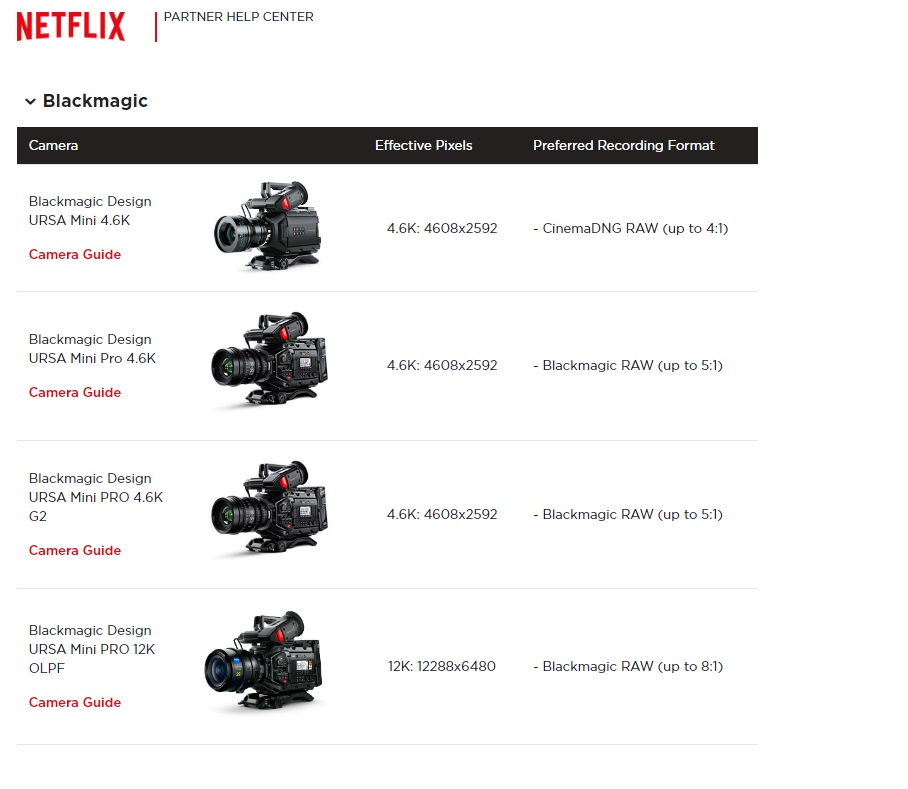This screenshot has width=908, height=789.
Task: Select the Blackmagic RAW up to 8:1 entry
Action: coord(628,666)
